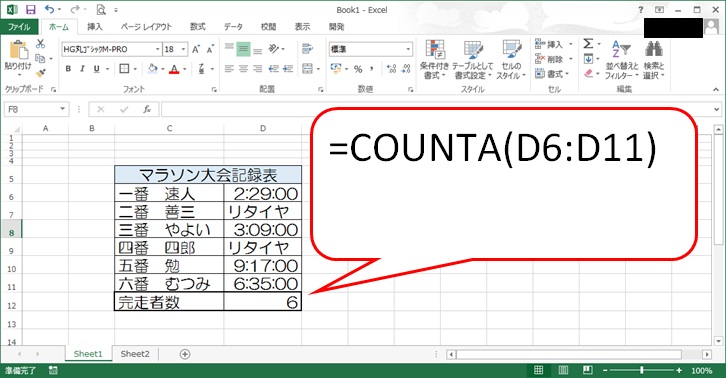Click the Copy icon in the clipboard group
The height and width of the screenshot is (378, 726).
[40, 58]
